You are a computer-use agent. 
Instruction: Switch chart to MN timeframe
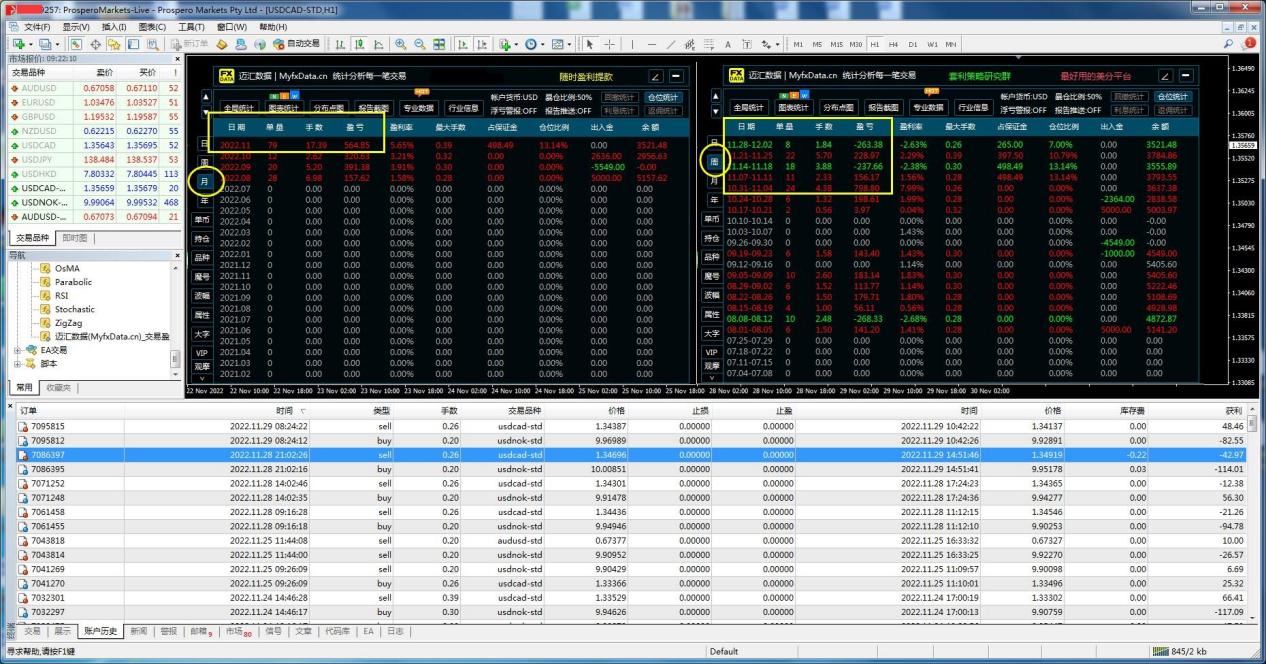tap(951, 44)
